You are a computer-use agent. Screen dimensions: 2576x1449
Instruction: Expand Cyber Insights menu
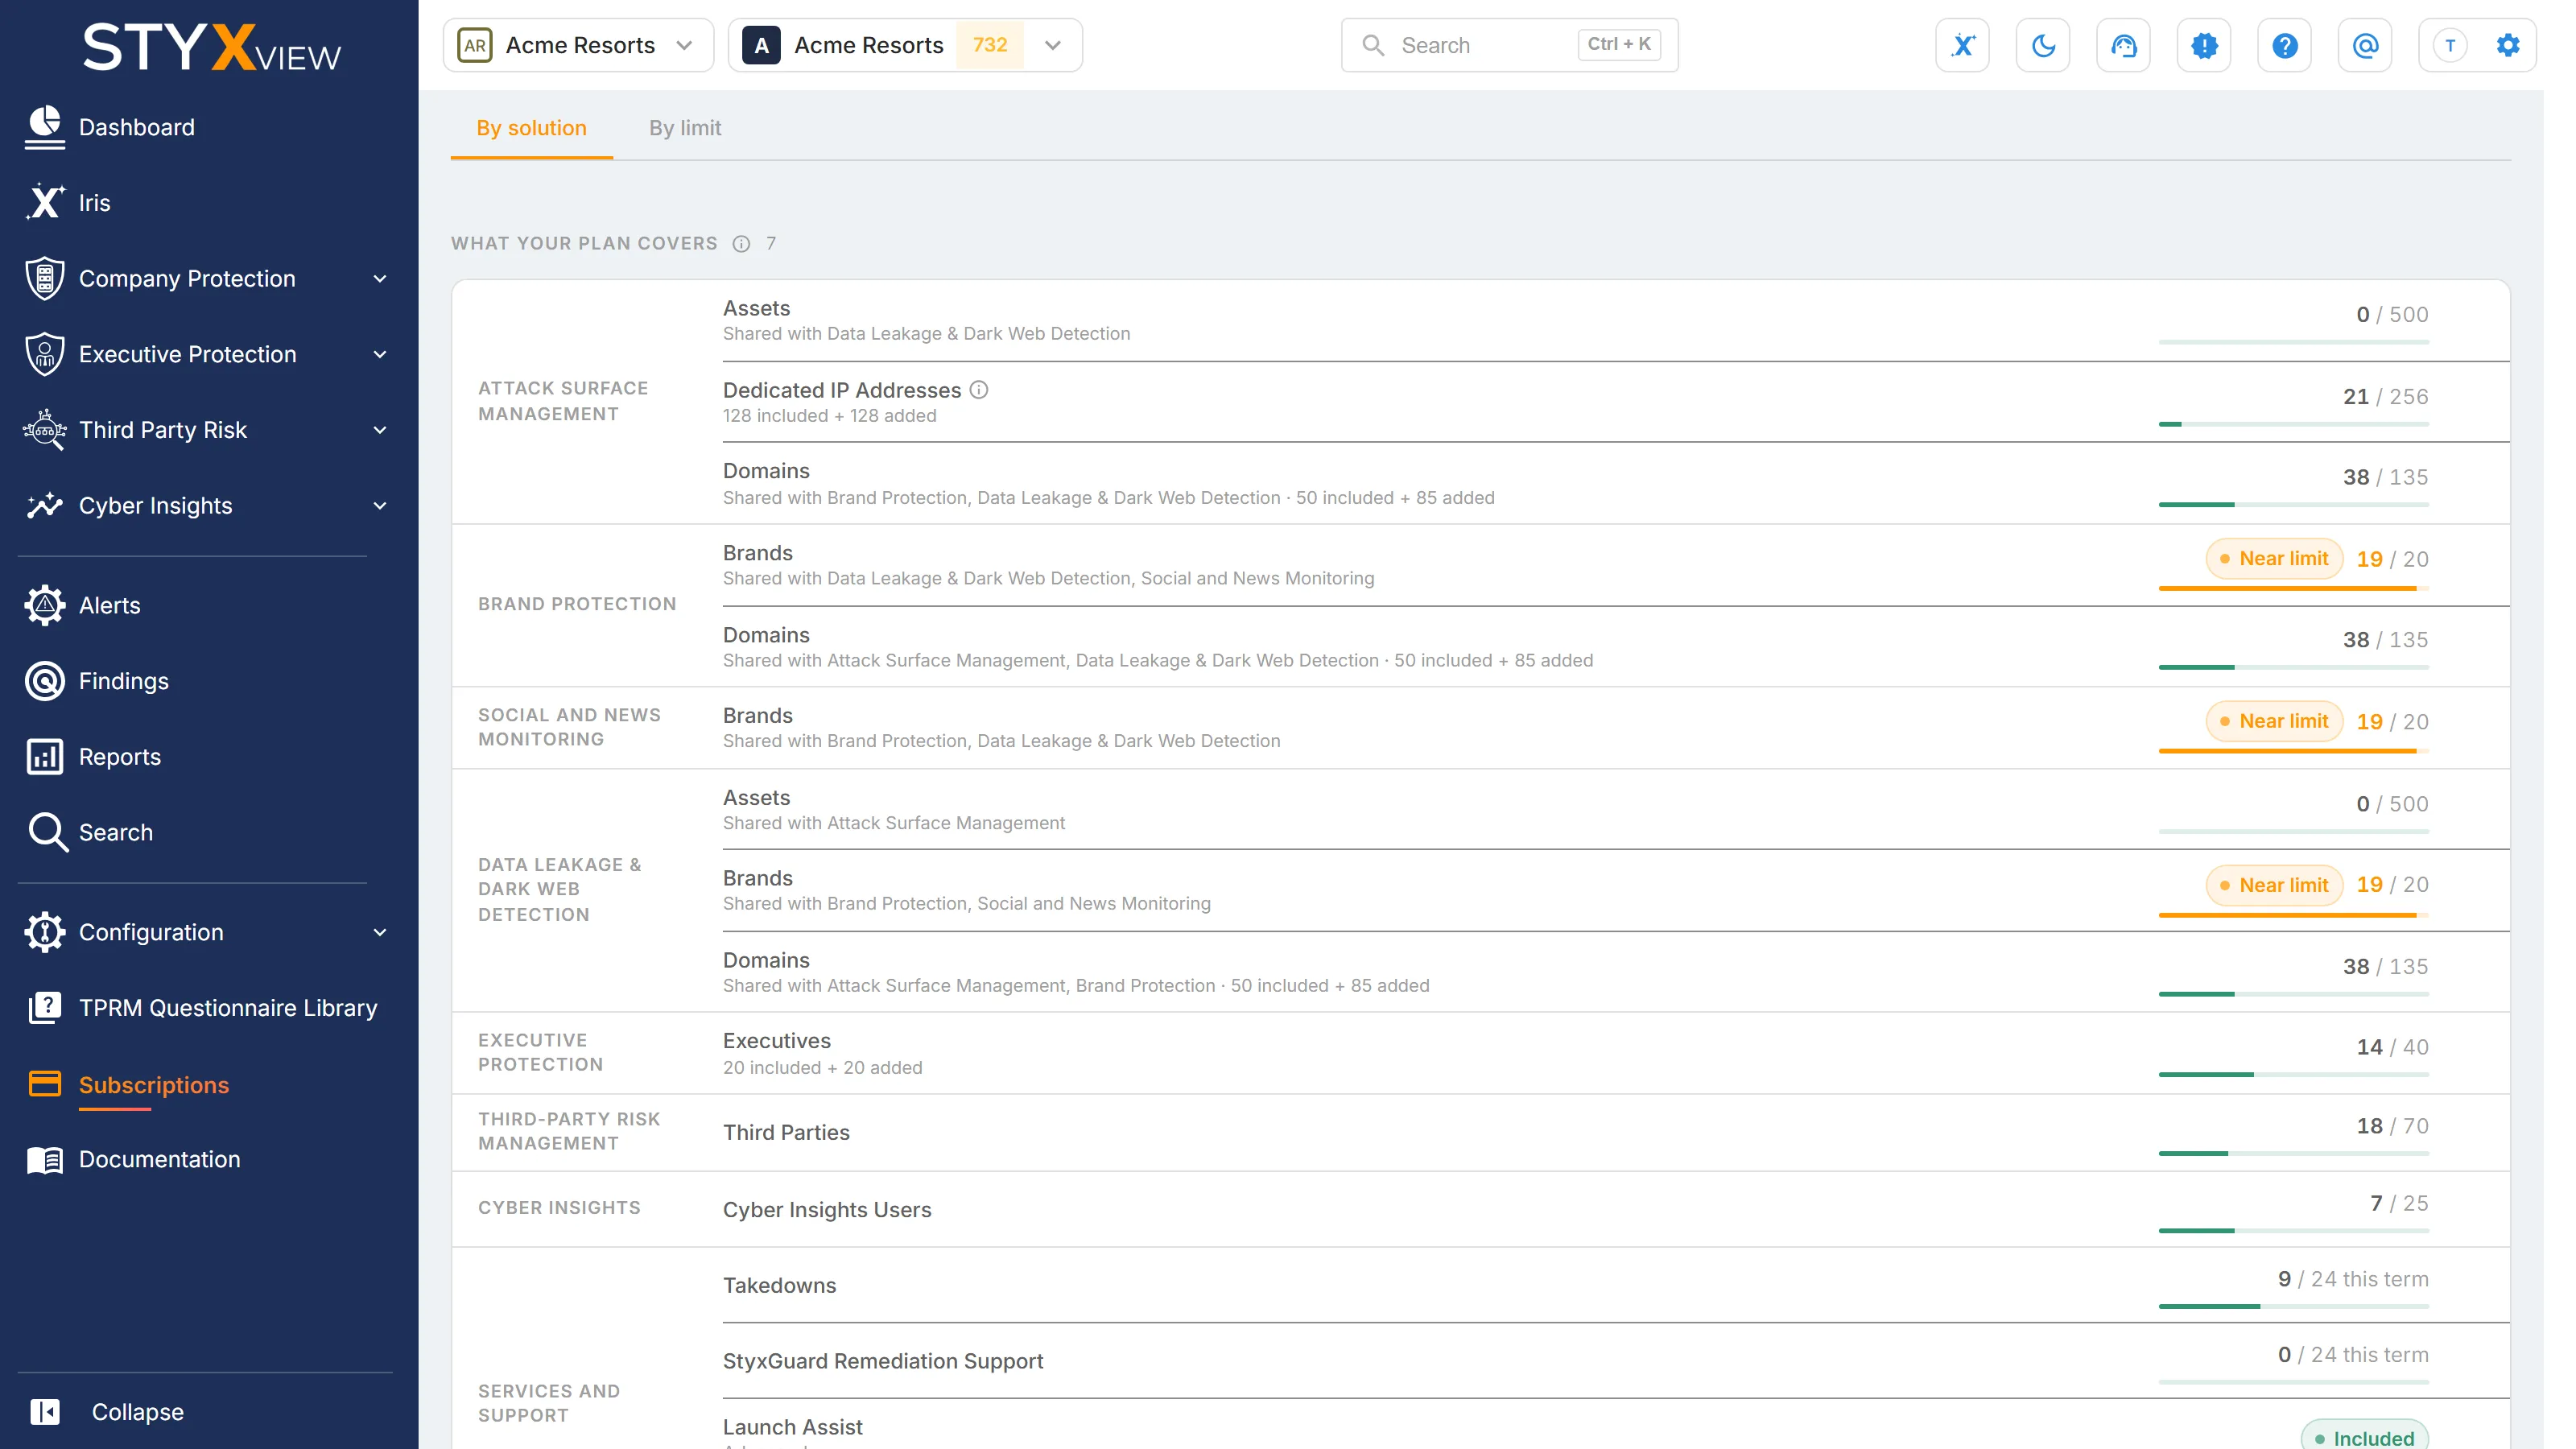[x=380, y=506]
